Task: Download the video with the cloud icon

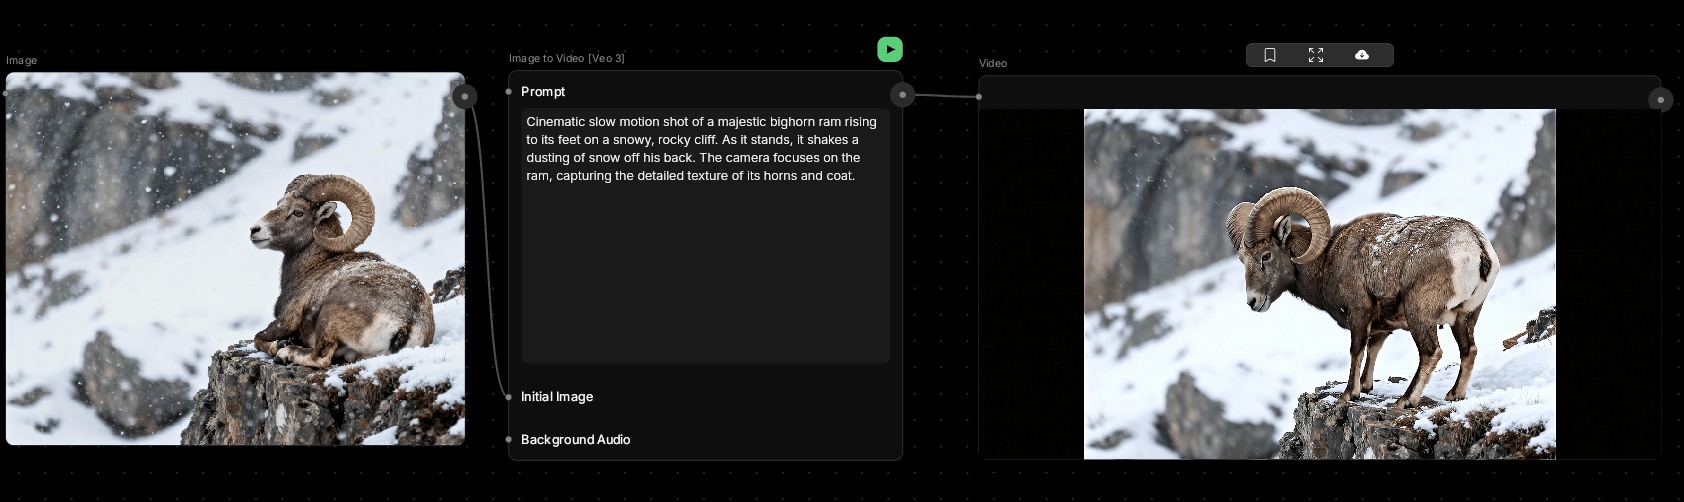Action: 1362,55
